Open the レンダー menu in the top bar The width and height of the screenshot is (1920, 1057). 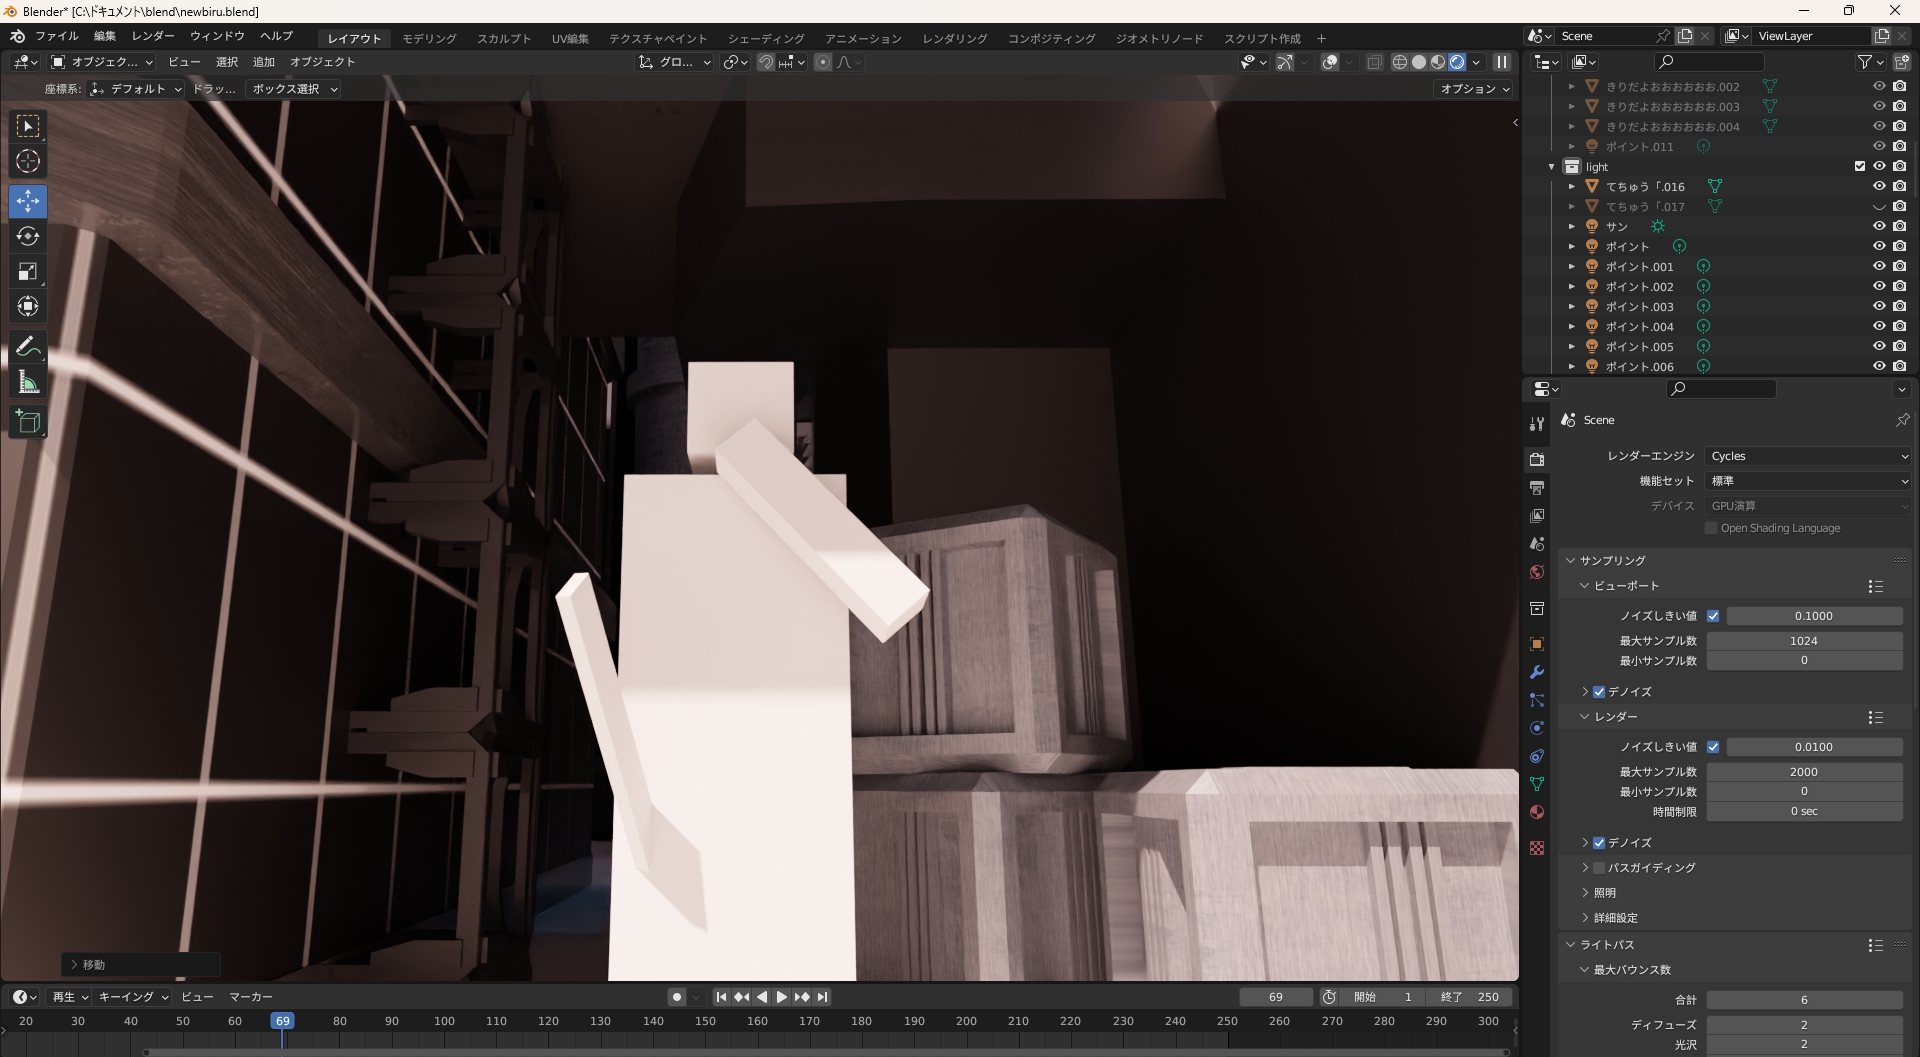[x=153, y=36]
